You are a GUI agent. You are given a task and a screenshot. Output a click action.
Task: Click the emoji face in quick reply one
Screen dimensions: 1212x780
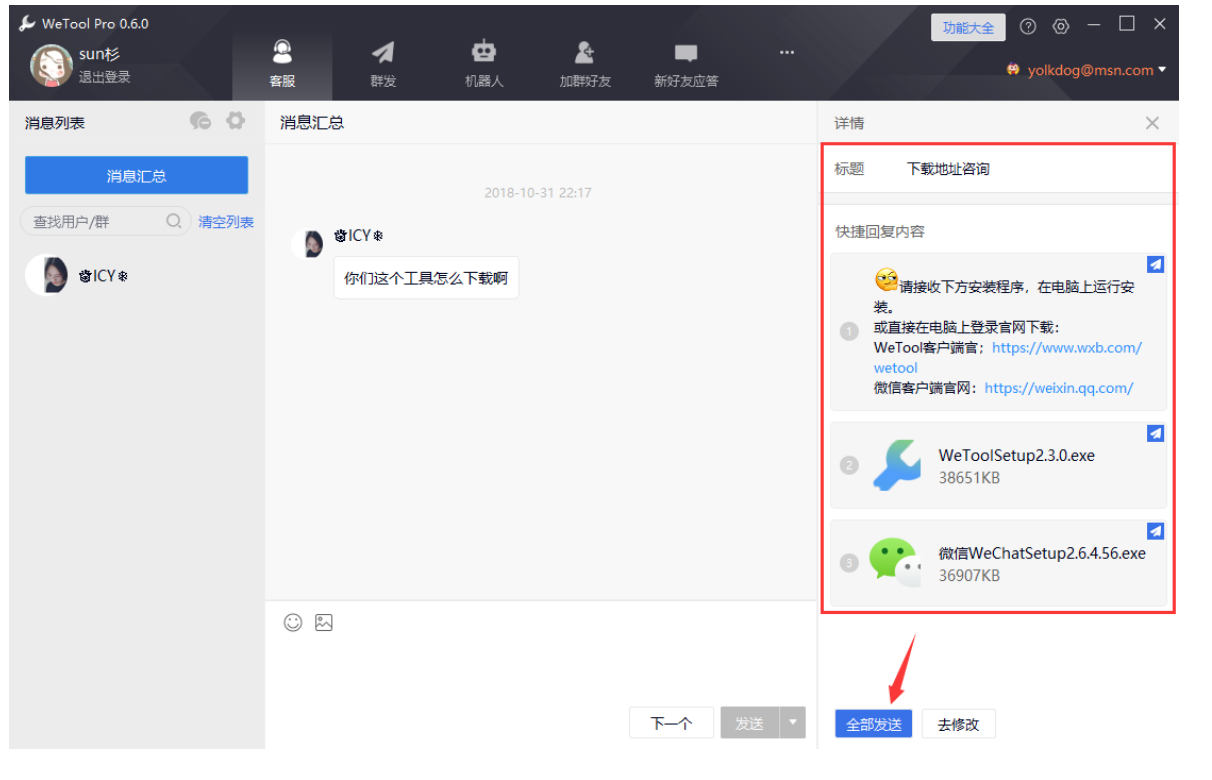[x=886, y=280]
